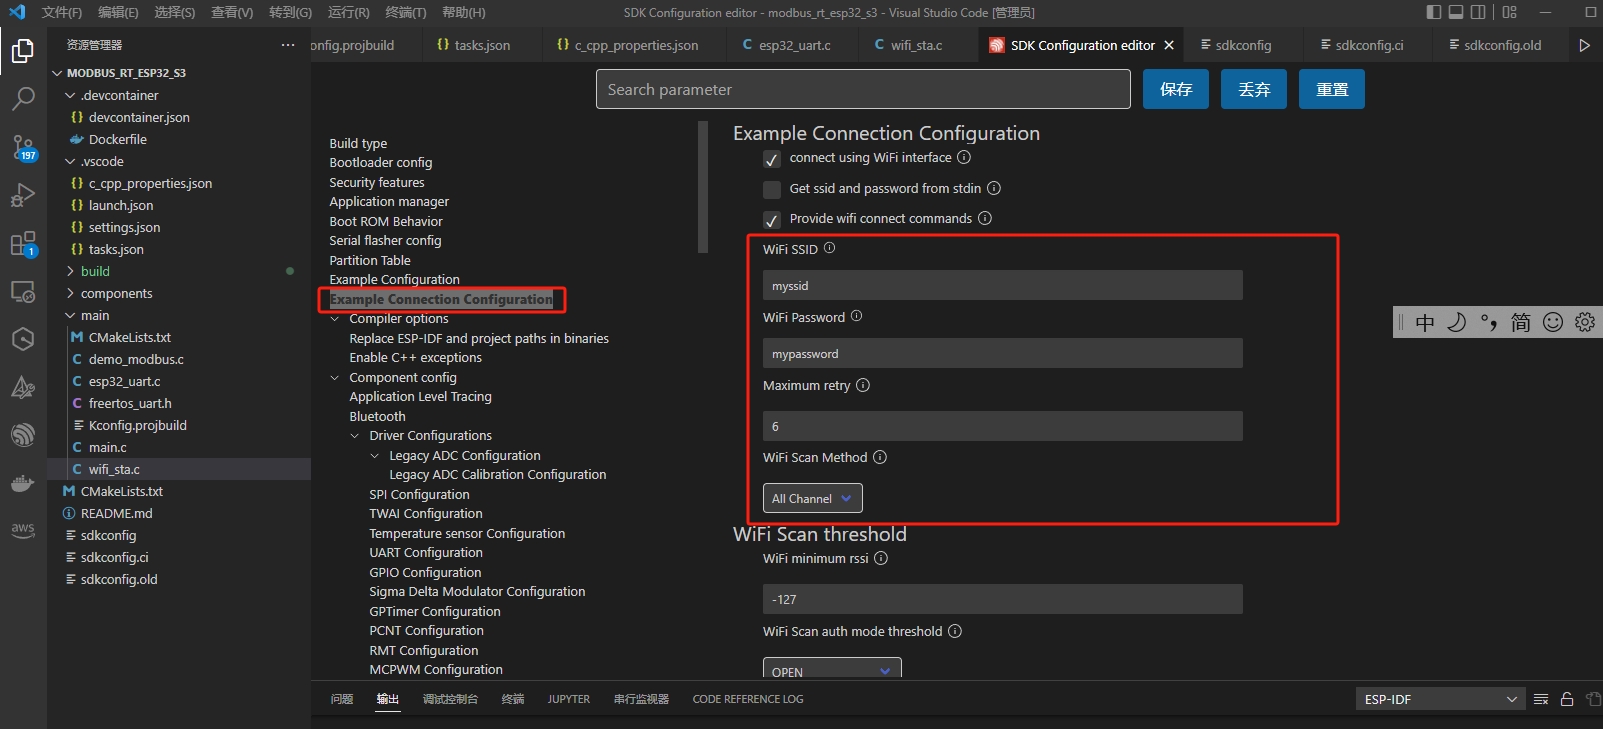Click the 丢弃 discard button

tap(1254, 89)
